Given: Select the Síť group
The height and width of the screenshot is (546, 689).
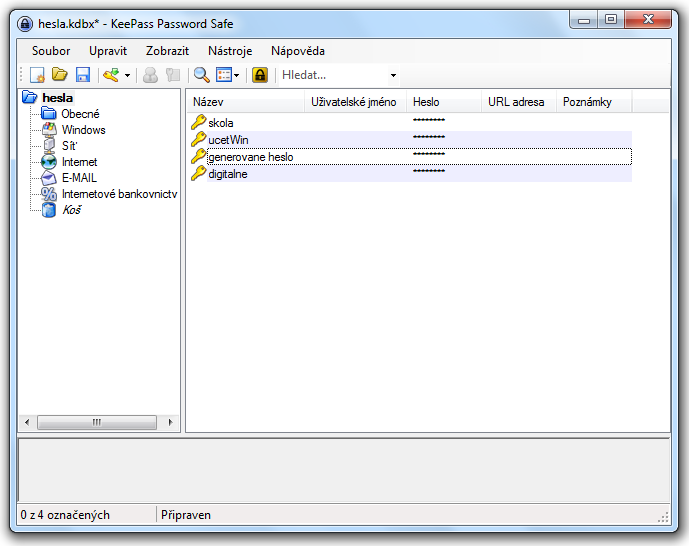Looking at the screenshot, I should click(69, 146).
